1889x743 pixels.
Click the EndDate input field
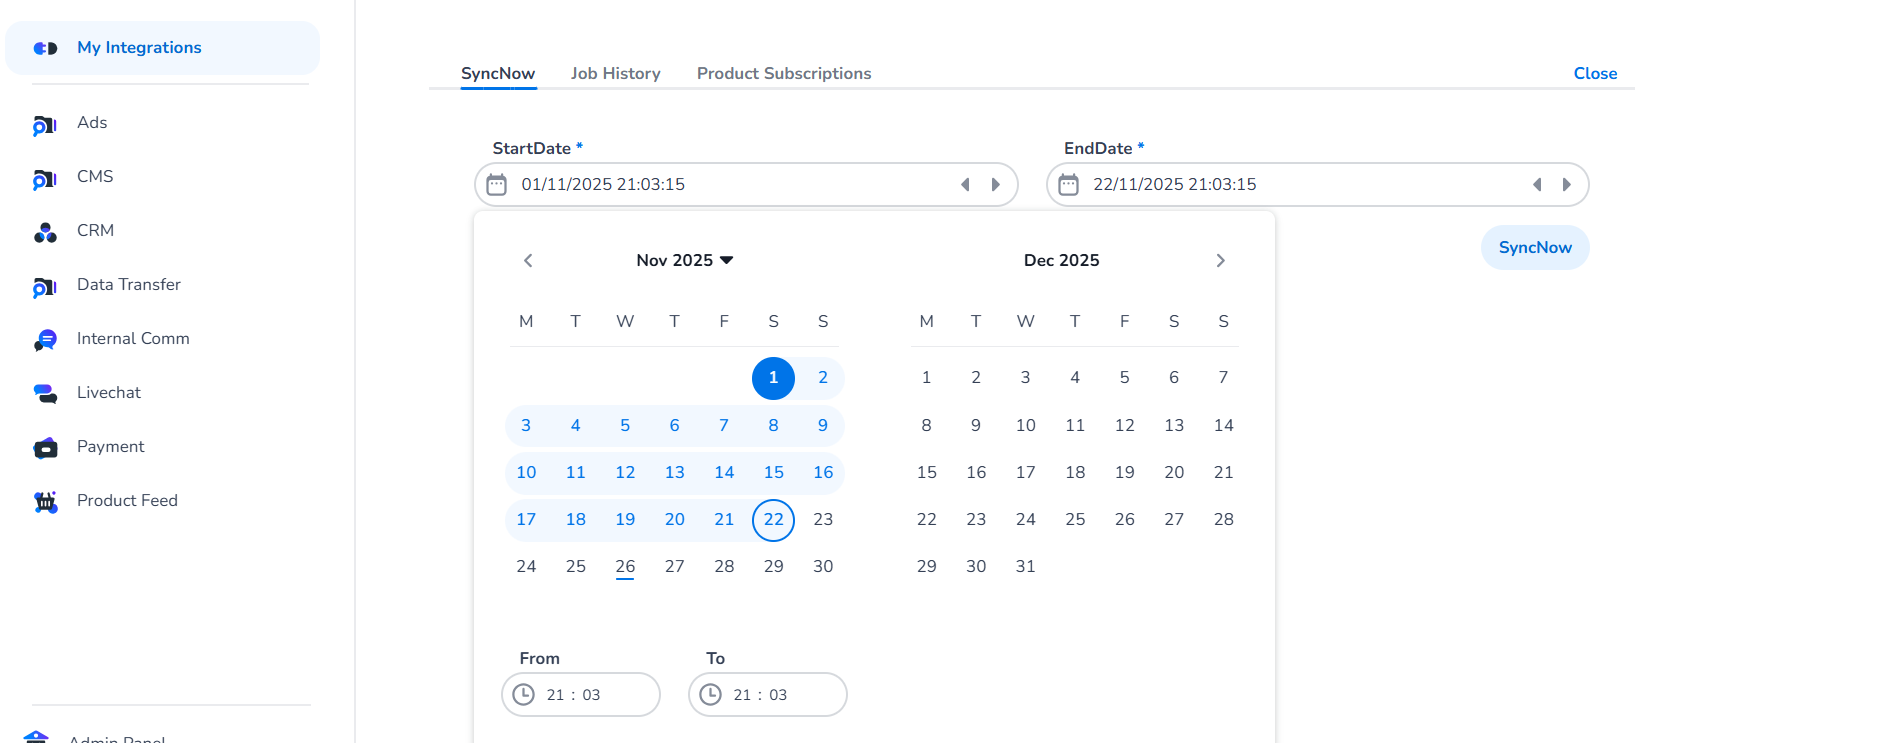click(1318, 185)
